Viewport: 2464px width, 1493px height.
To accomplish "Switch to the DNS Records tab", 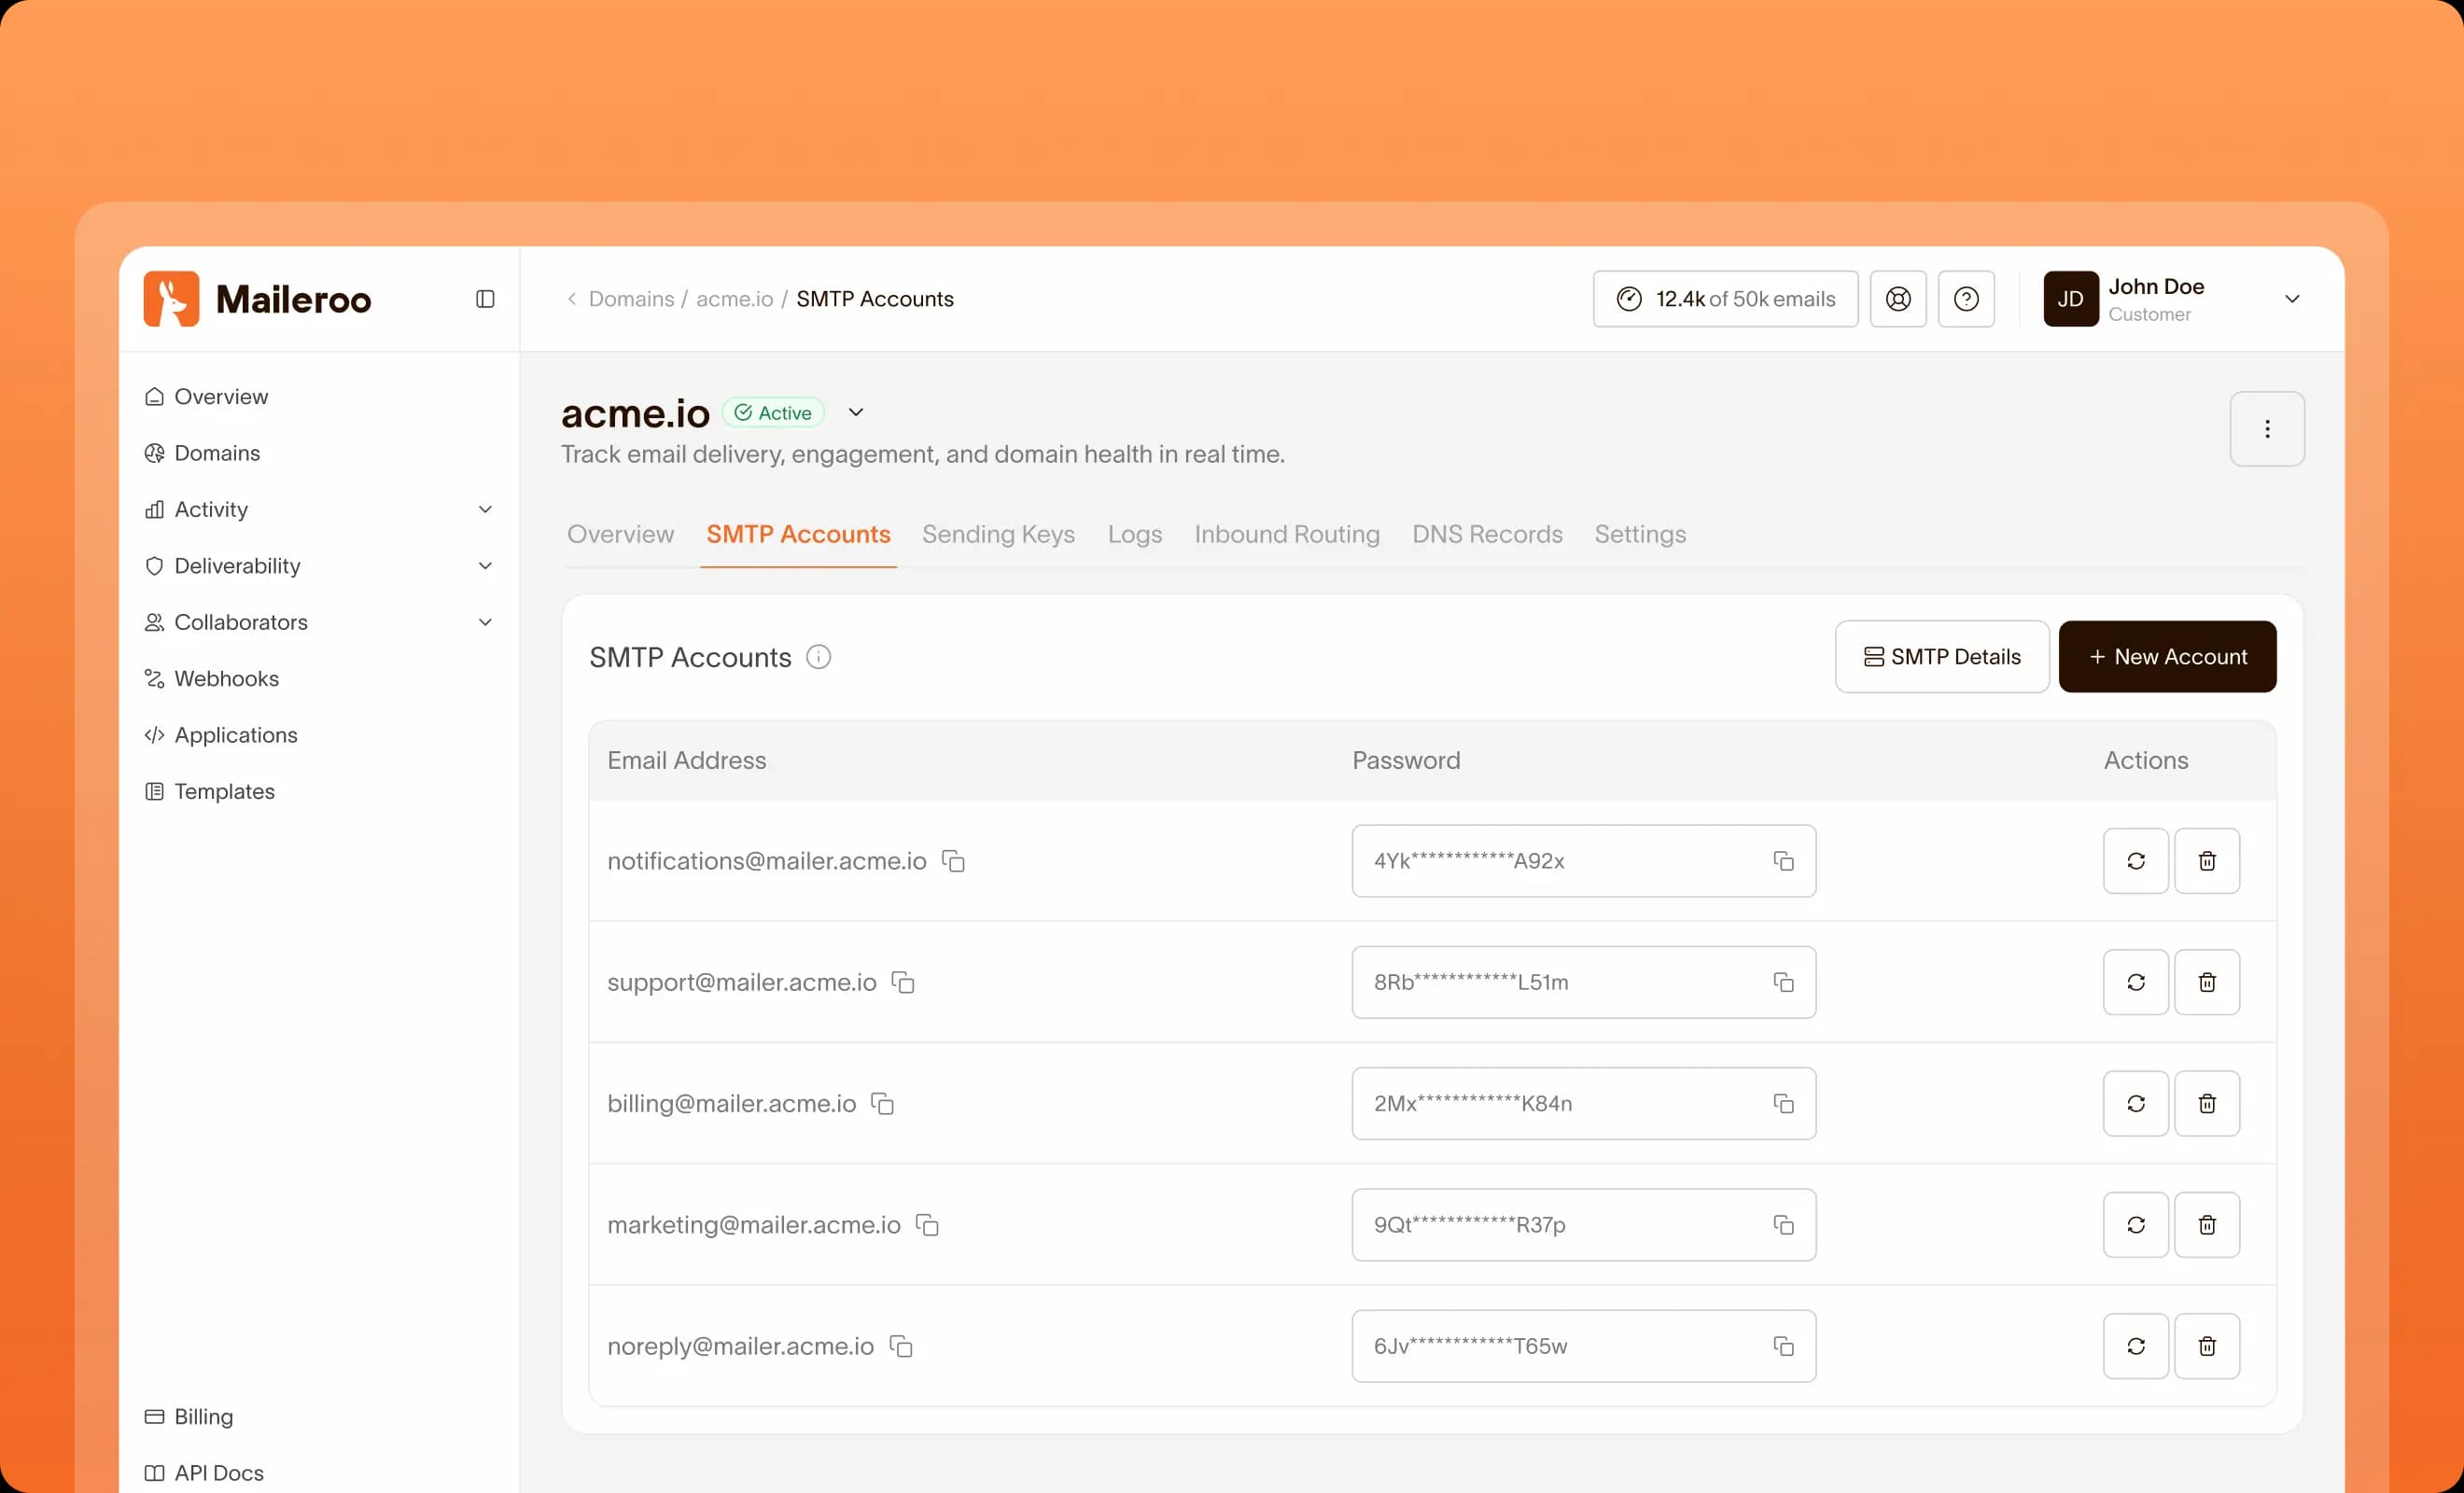I will tap(1487, 534).
